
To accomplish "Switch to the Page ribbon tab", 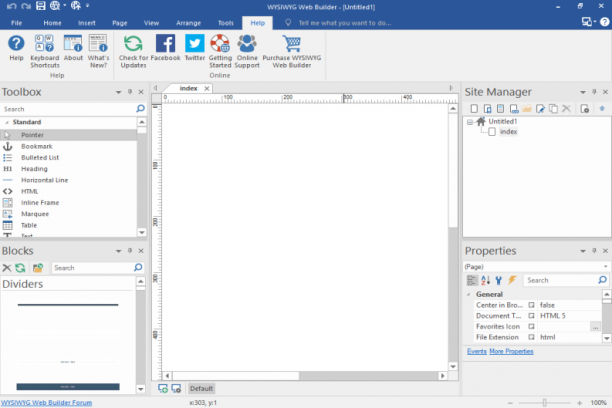I will pos(119,23).
